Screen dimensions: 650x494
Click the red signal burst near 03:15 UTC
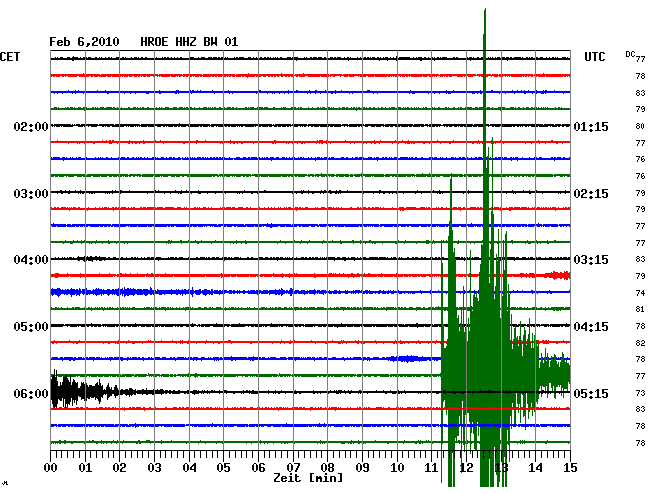pyautogui.click(x=558, y=275)
